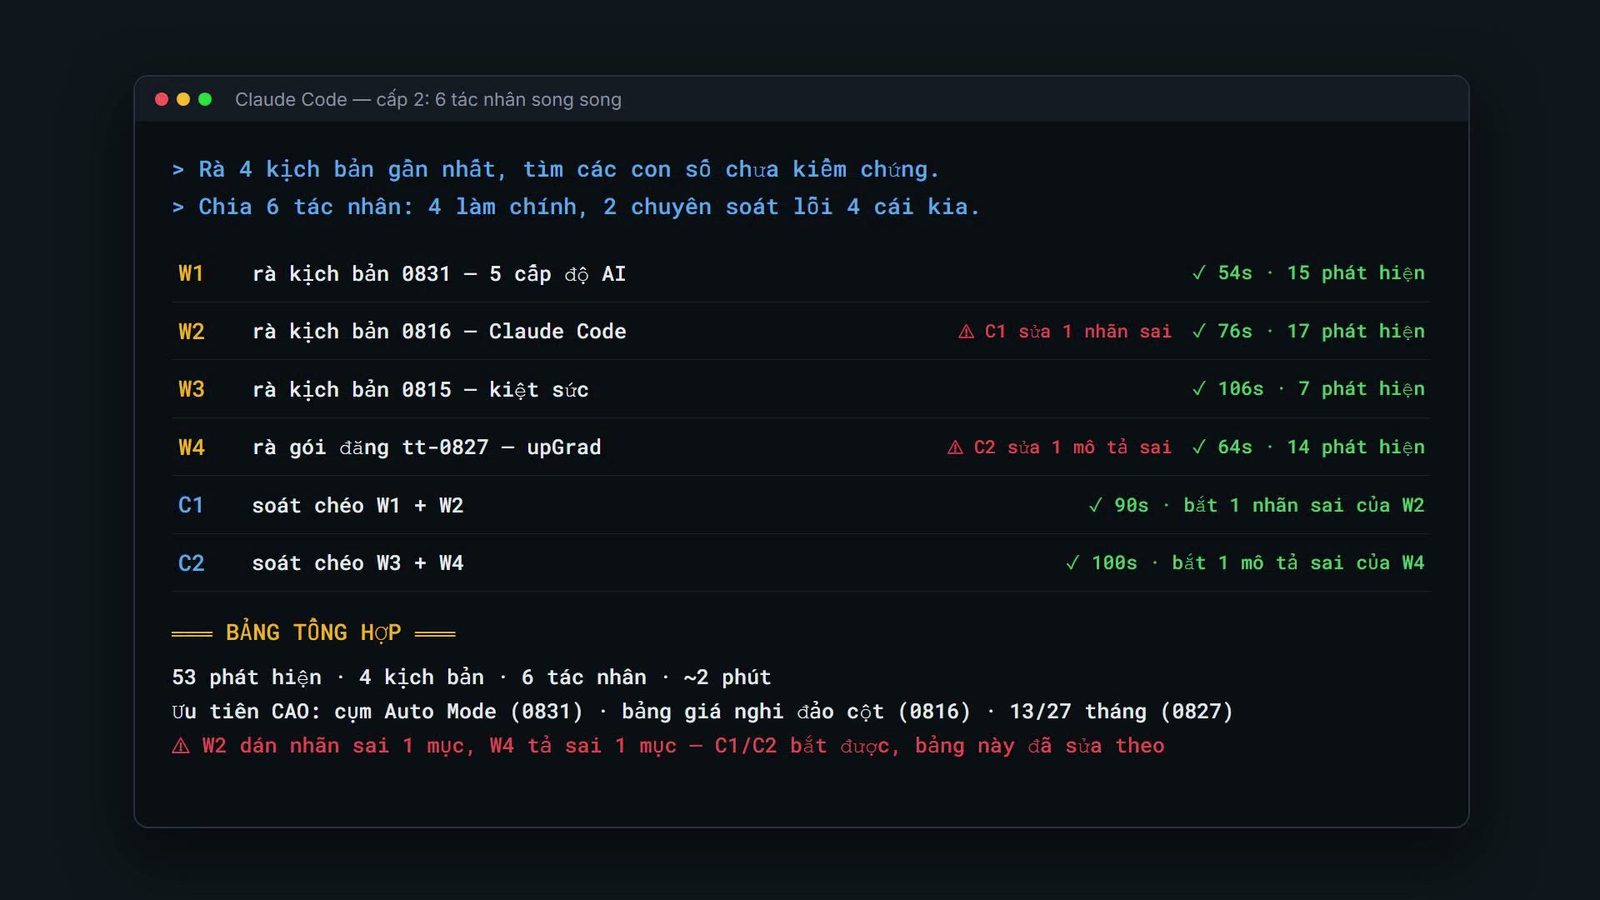The width and height of the screenshot is (1600, 900).
Task: Click the W2 agent label
Action: point(191,331)
